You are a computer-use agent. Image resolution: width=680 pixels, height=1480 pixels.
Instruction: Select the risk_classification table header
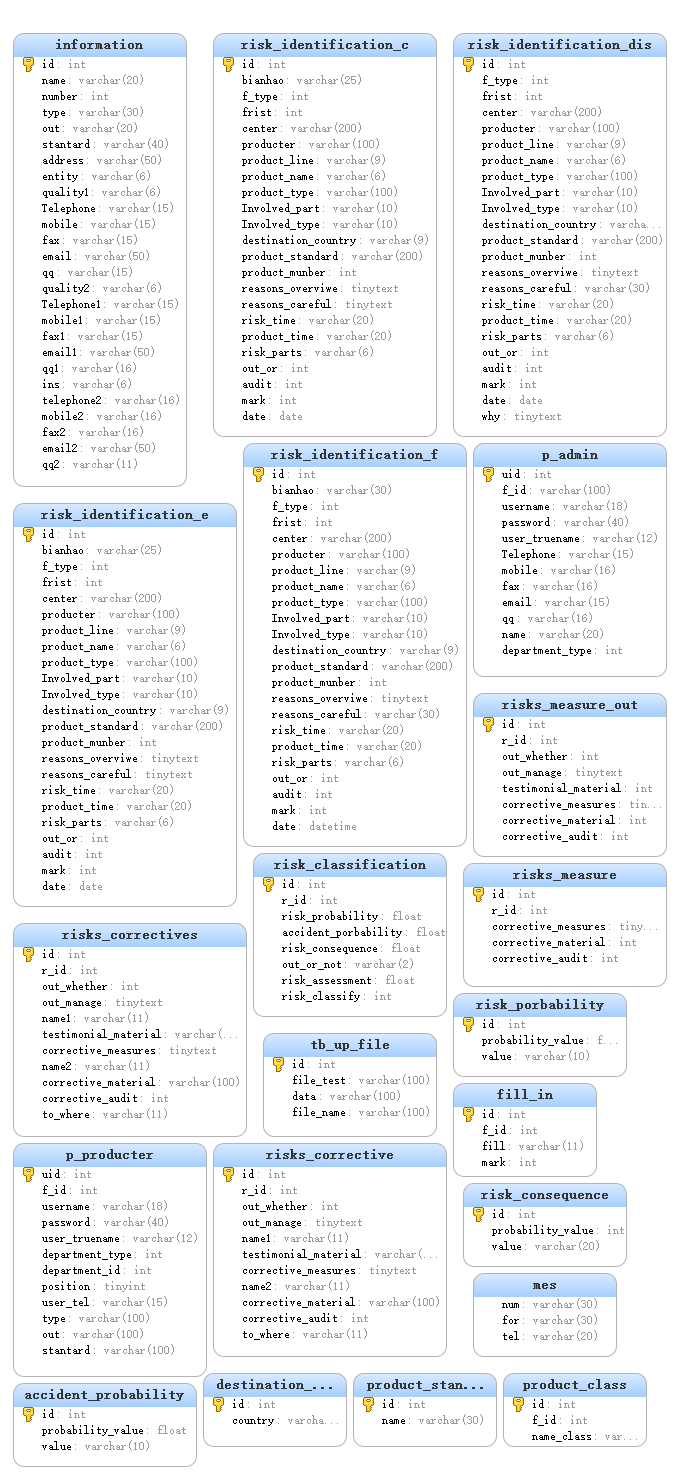pyautogui.click(x=350, y=865)
